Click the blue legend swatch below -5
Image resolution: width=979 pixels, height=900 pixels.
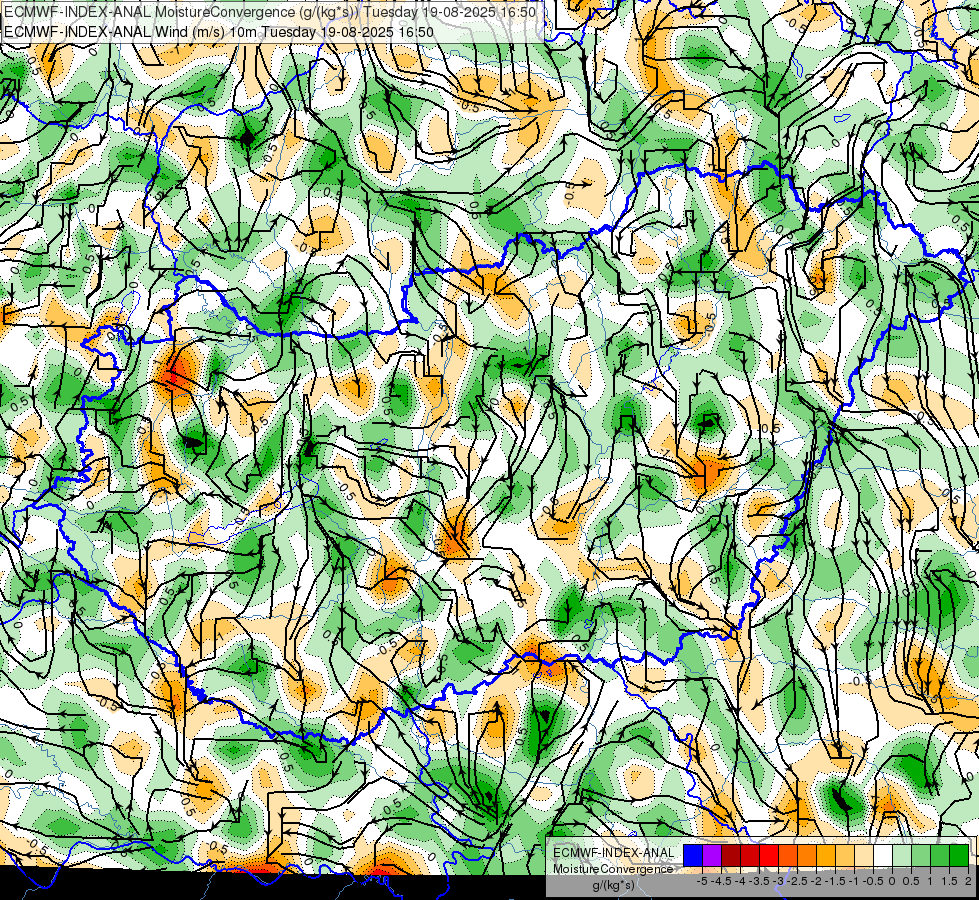point(693,856)
